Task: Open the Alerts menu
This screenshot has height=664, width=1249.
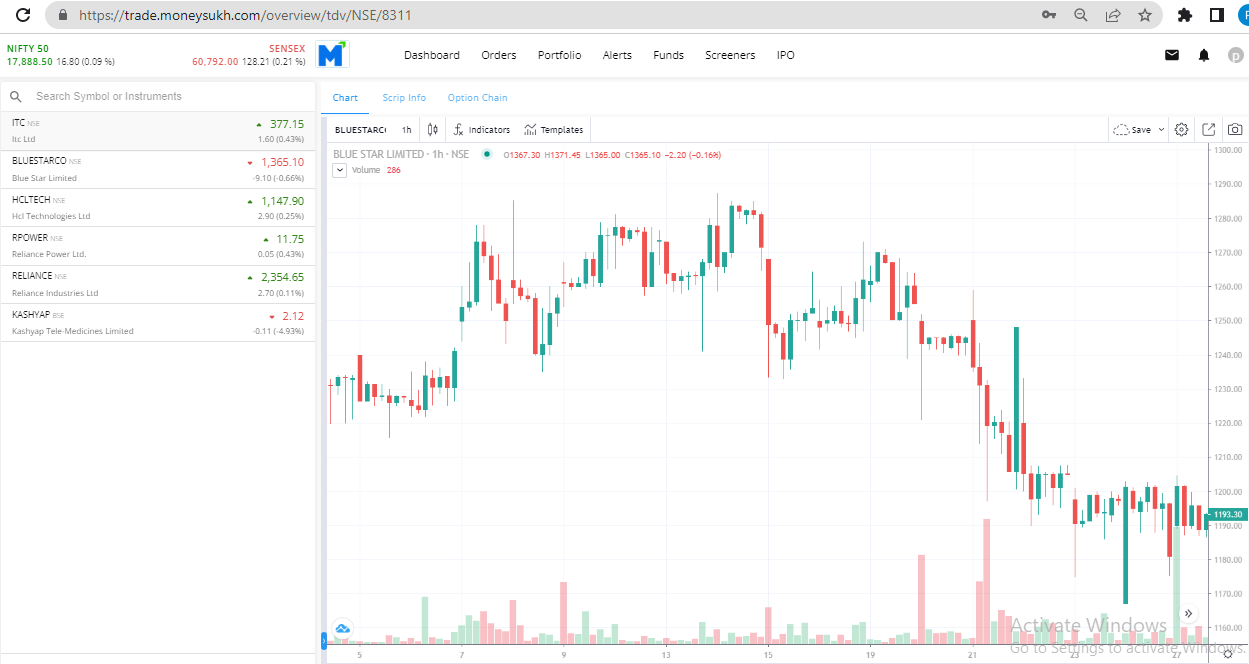Action: pos(617,55)
